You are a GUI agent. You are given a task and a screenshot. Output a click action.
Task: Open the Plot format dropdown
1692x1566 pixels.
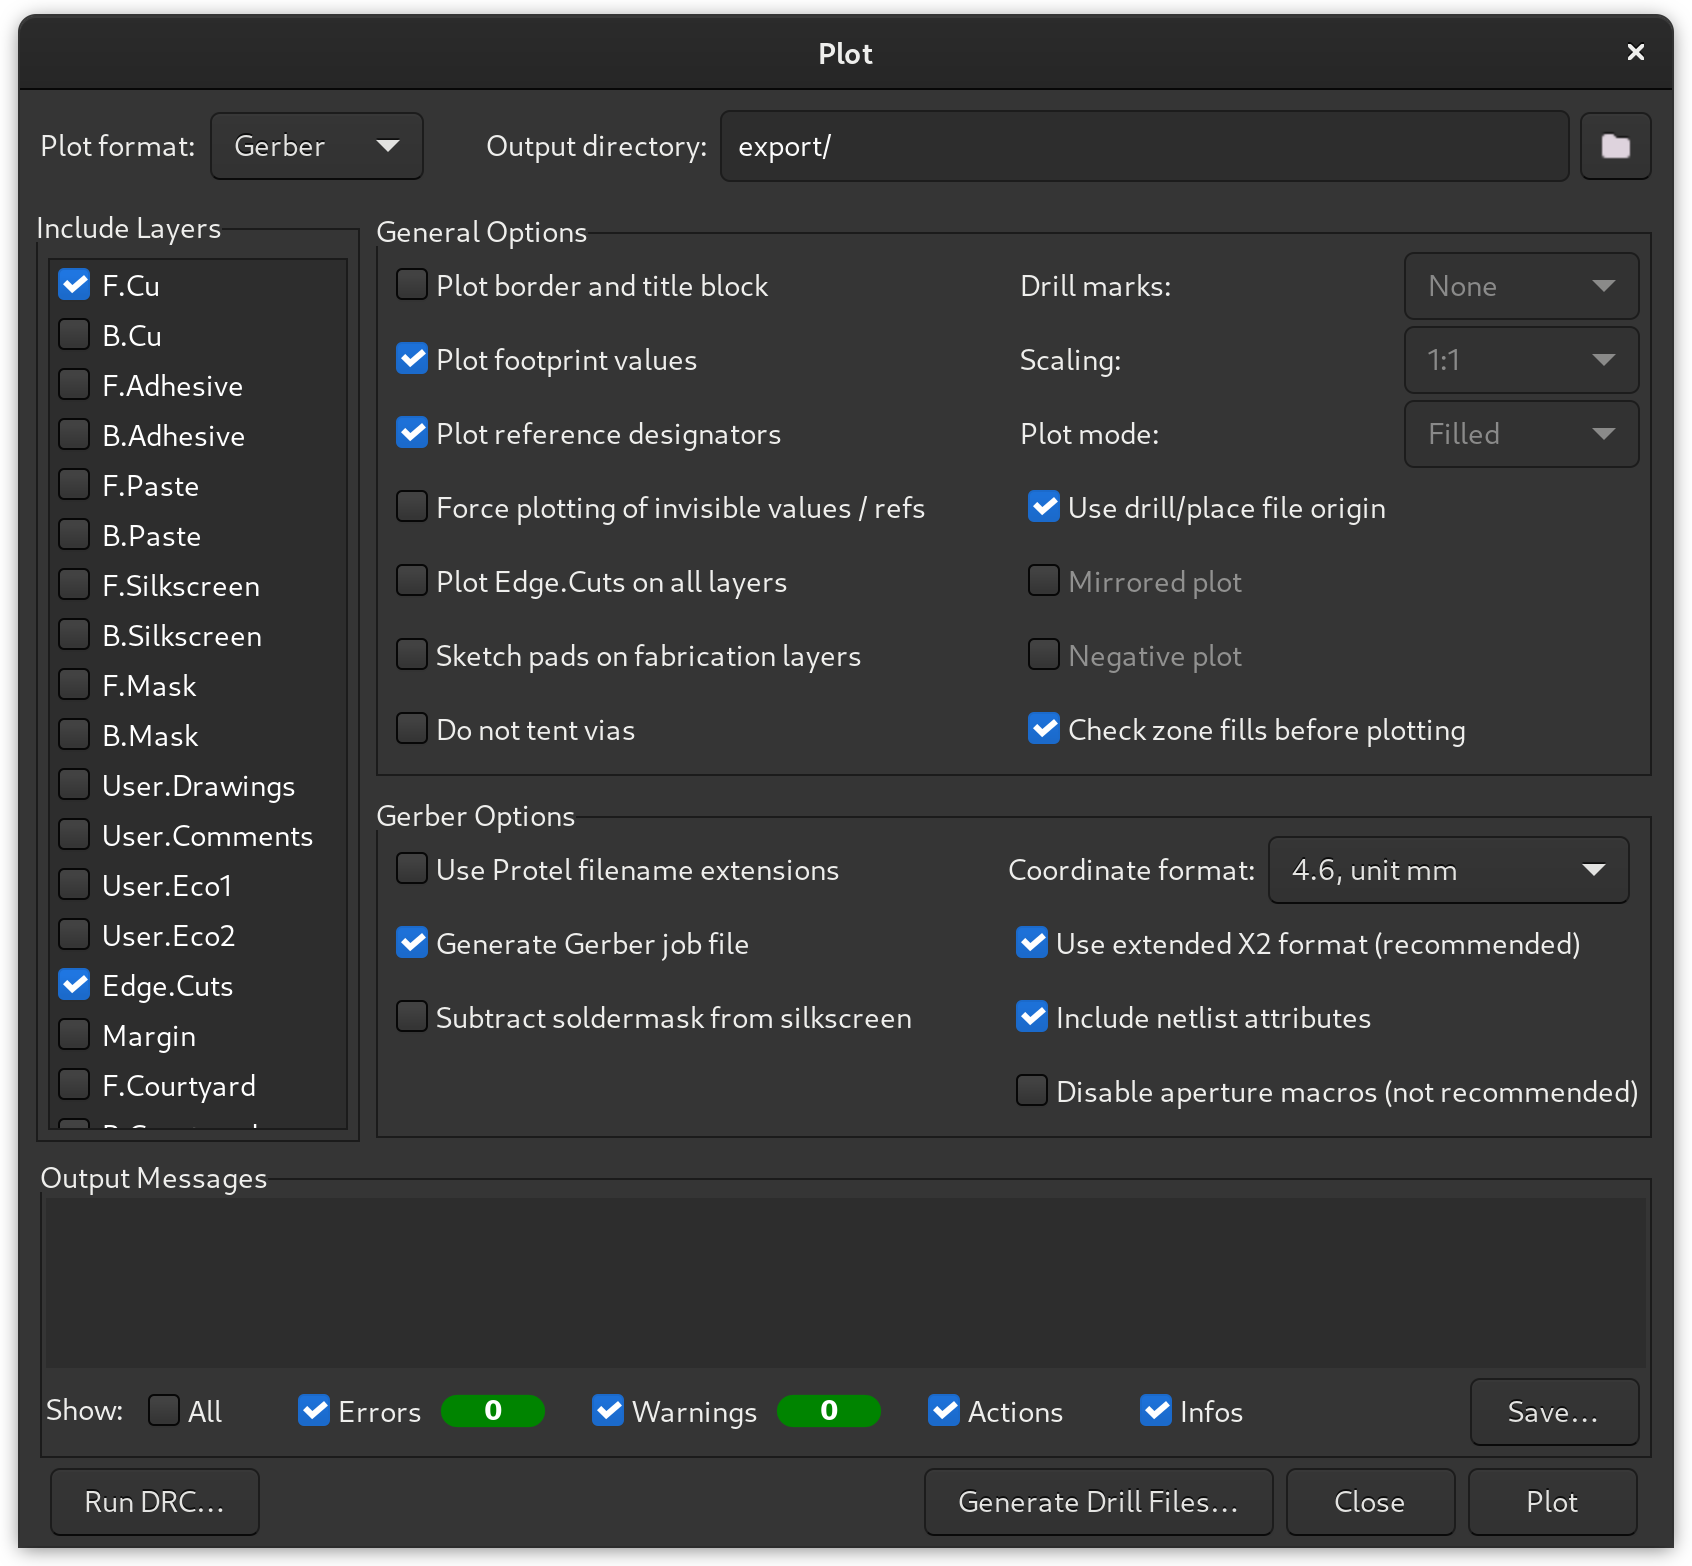coord(316,146)
